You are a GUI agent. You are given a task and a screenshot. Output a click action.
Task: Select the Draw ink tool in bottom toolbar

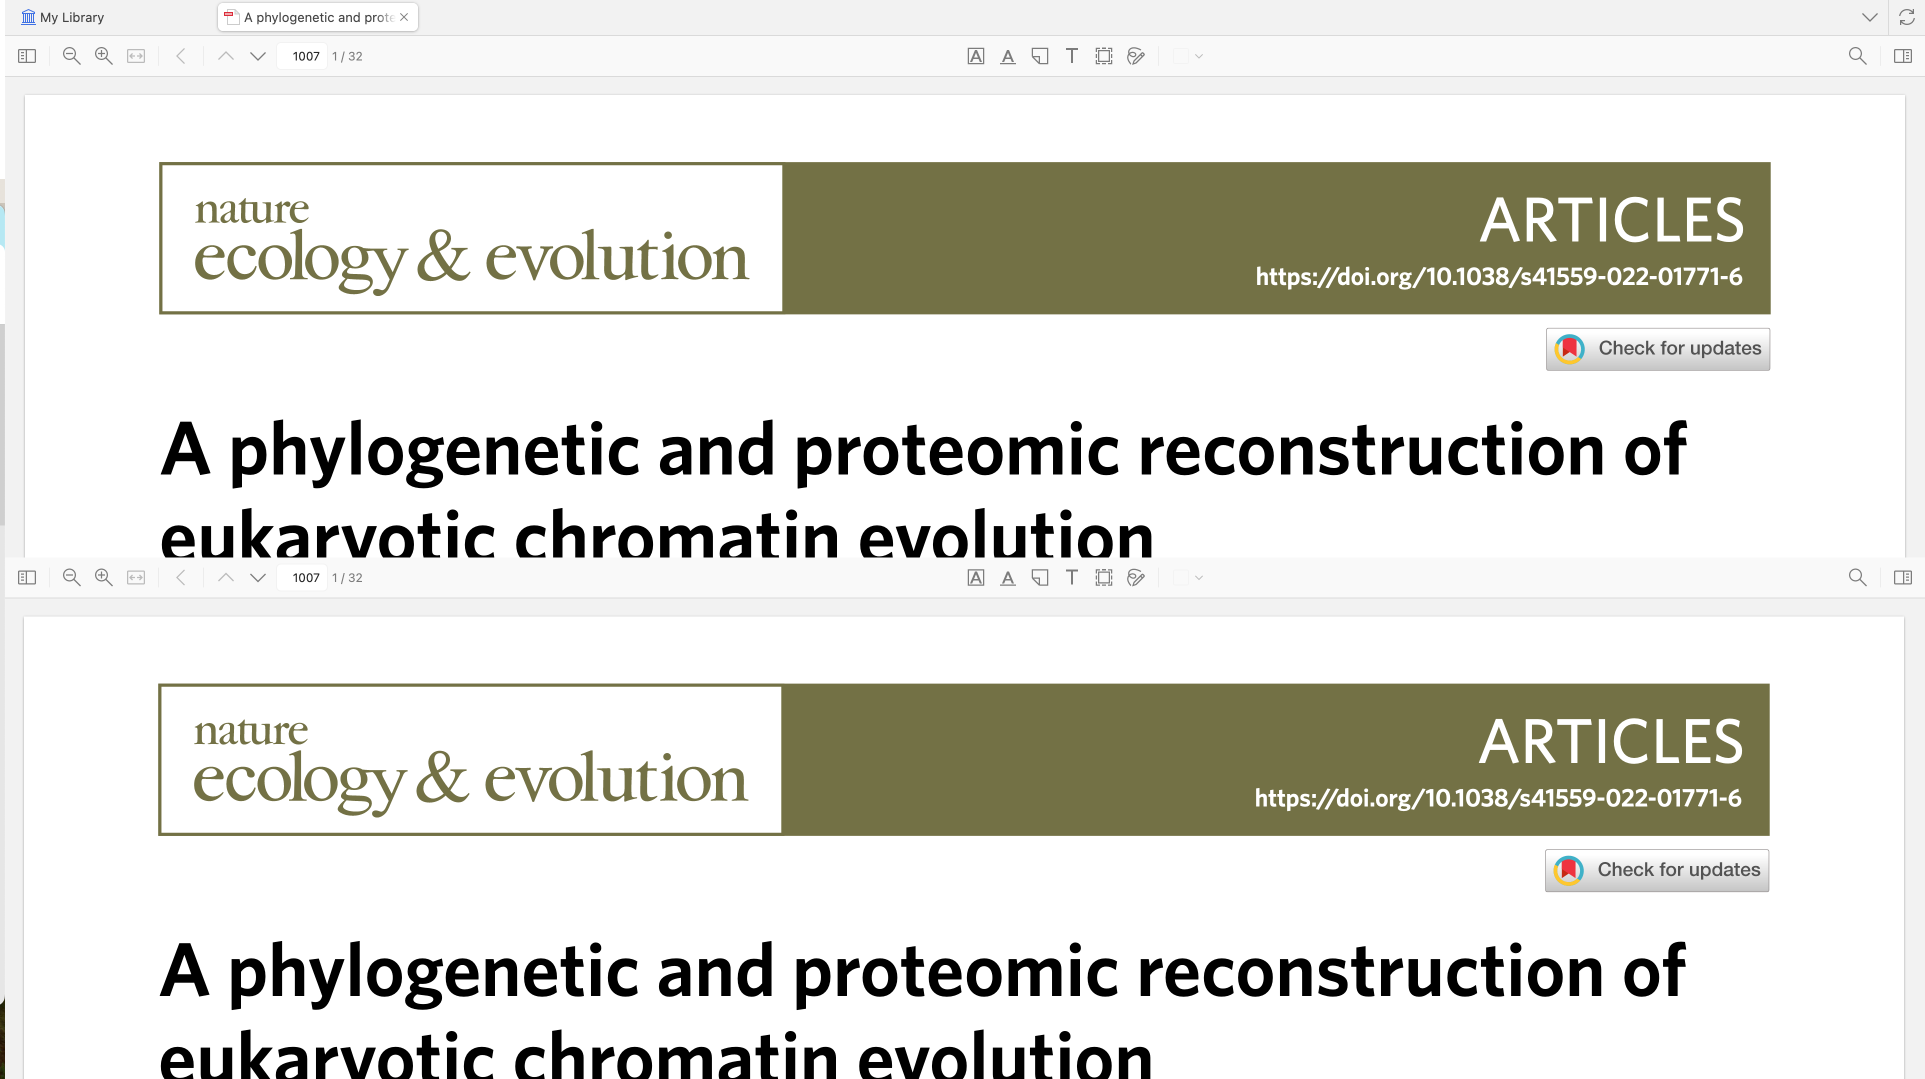[x=1136, y=577]
